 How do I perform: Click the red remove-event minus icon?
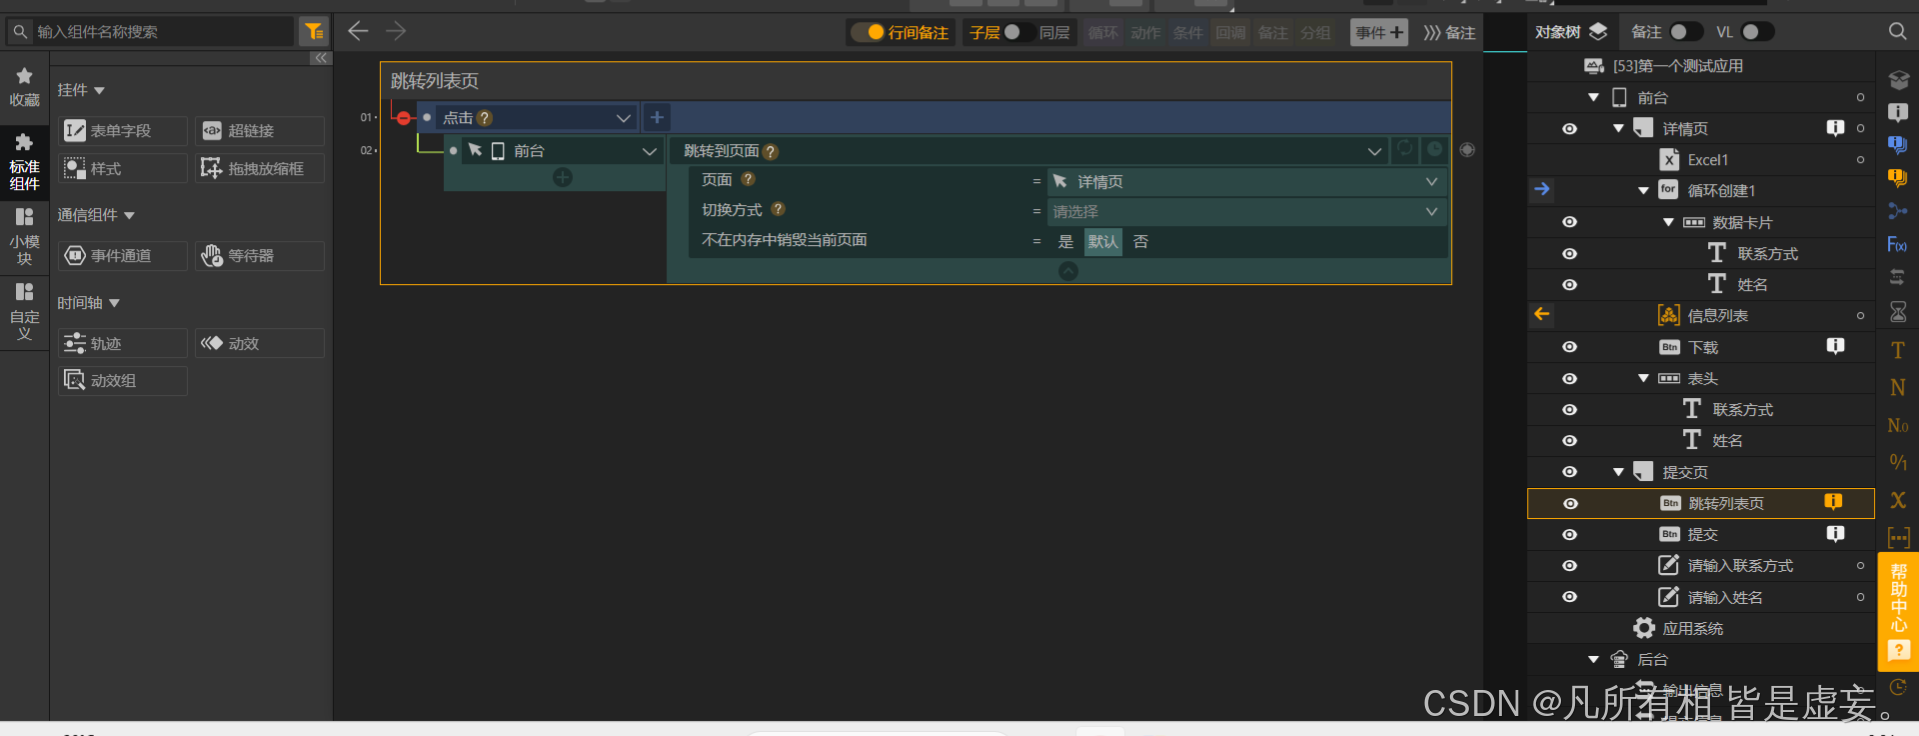[x=403, y=118]
